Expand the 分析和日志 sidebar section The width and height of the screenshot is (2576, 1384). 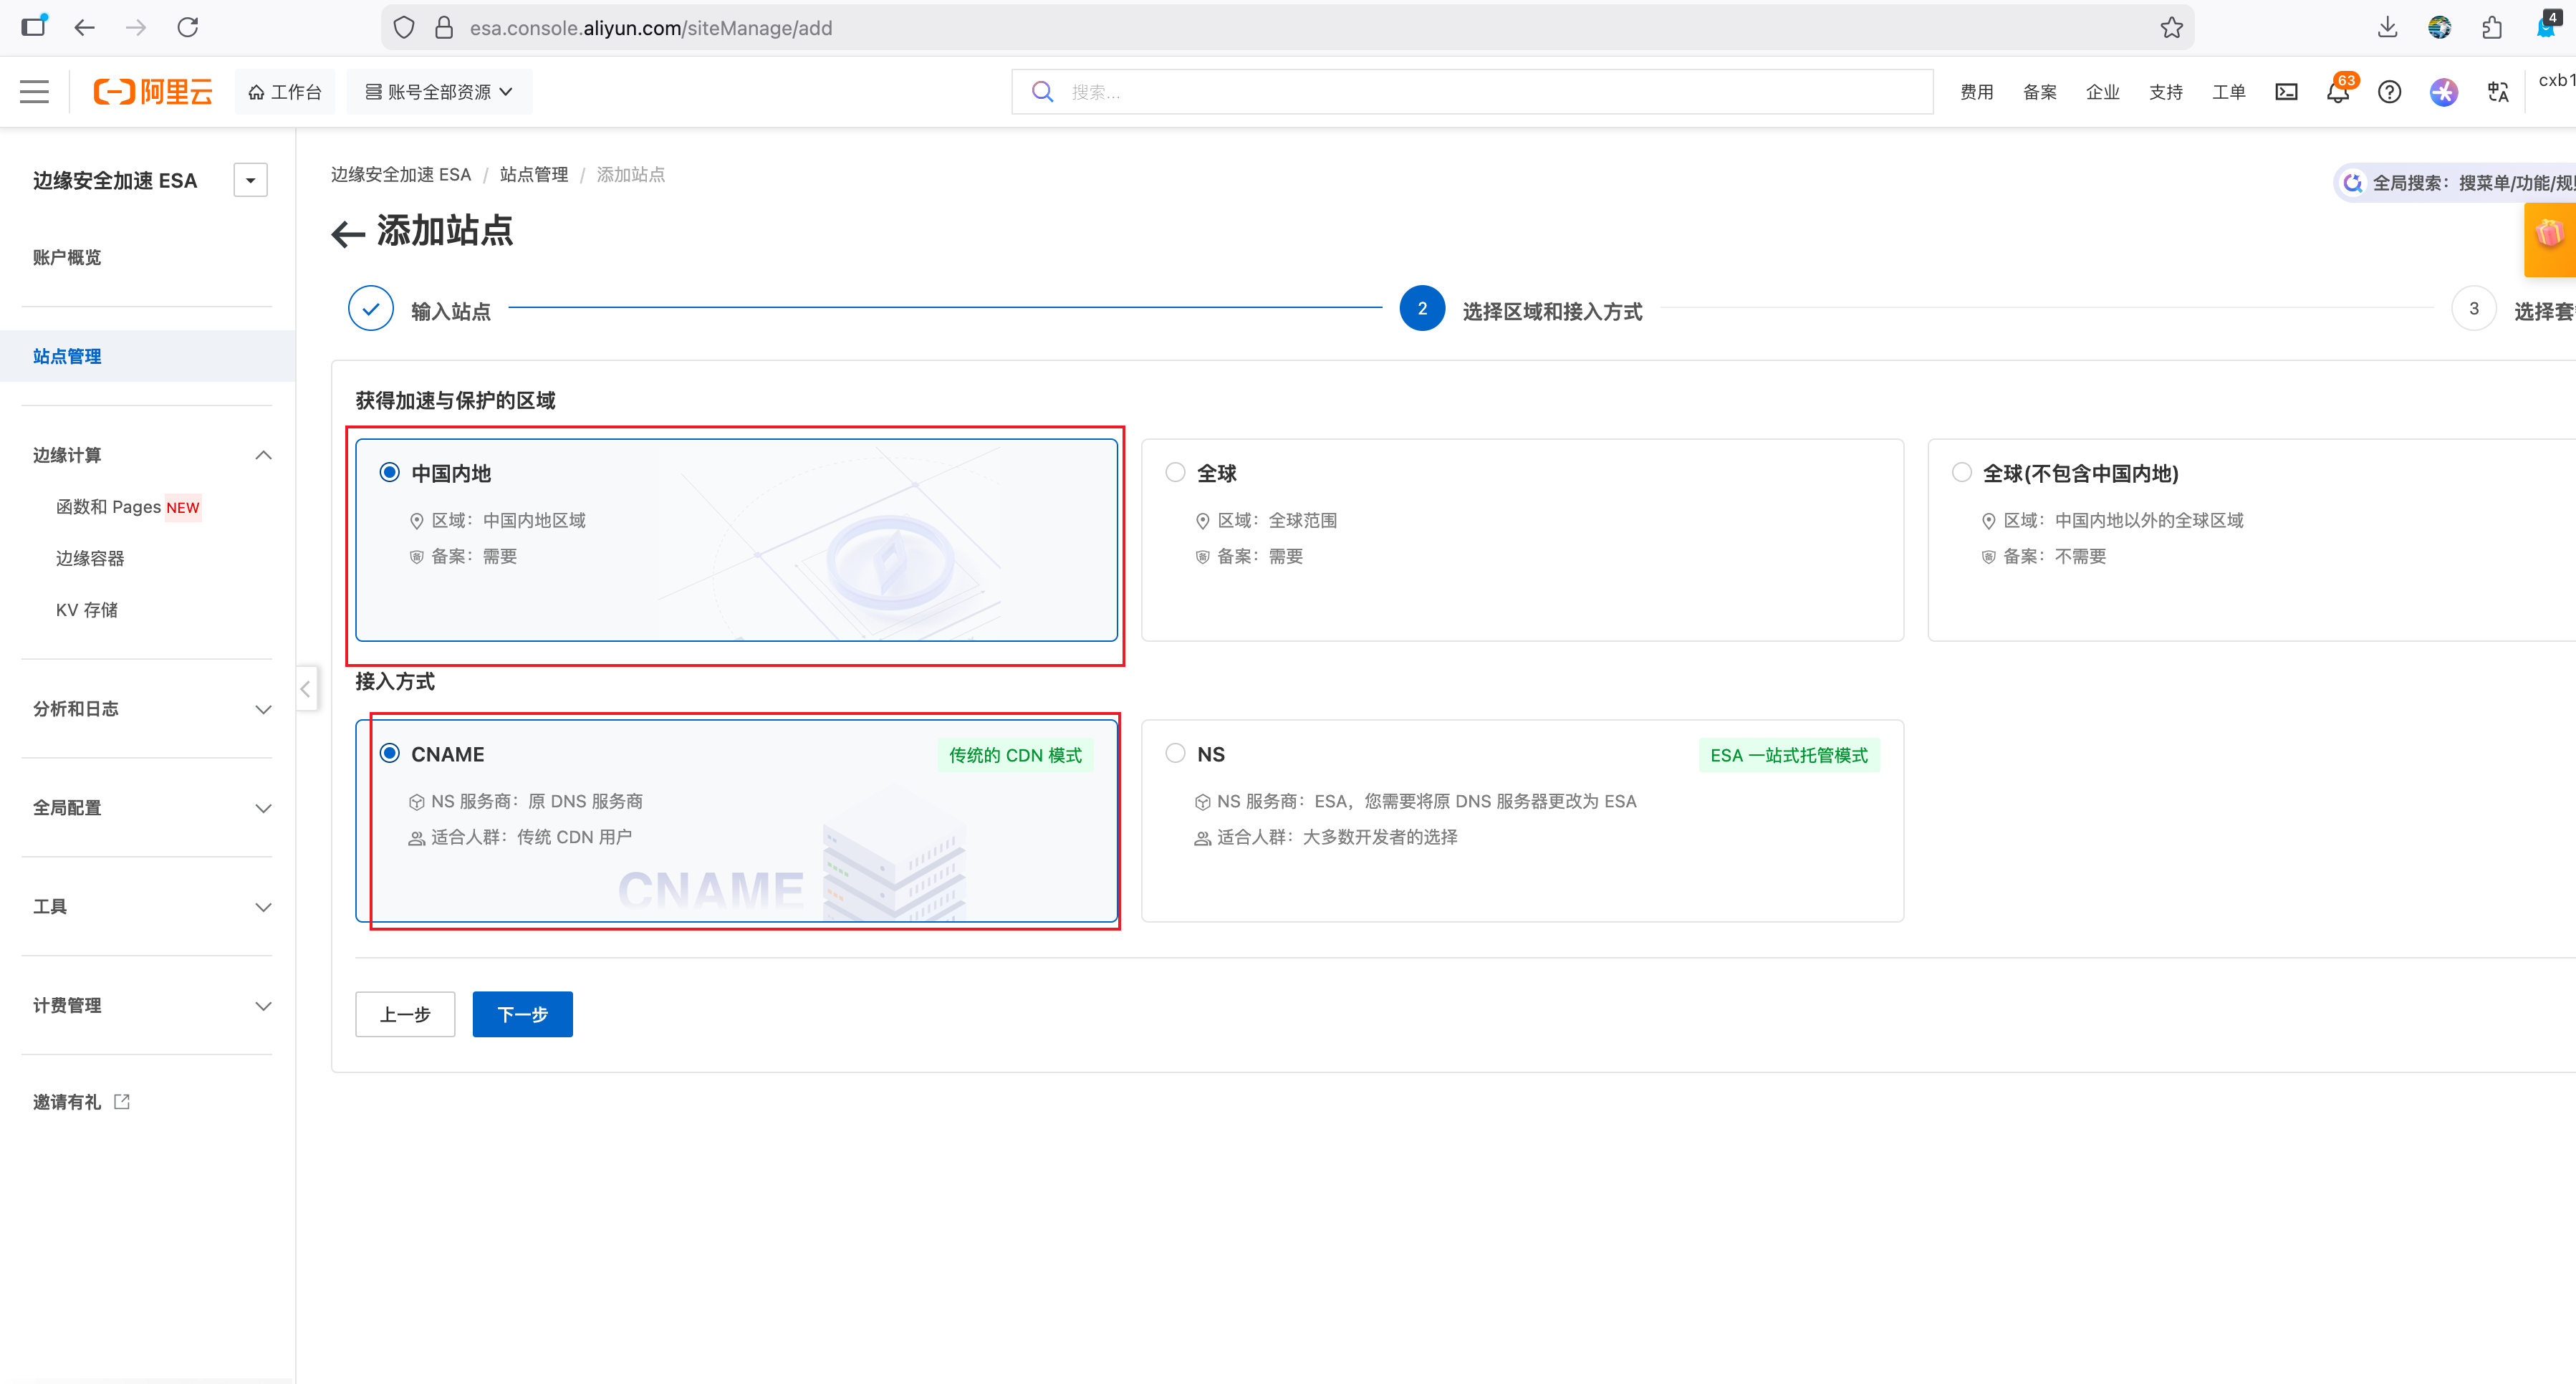(x=150, y=709)
